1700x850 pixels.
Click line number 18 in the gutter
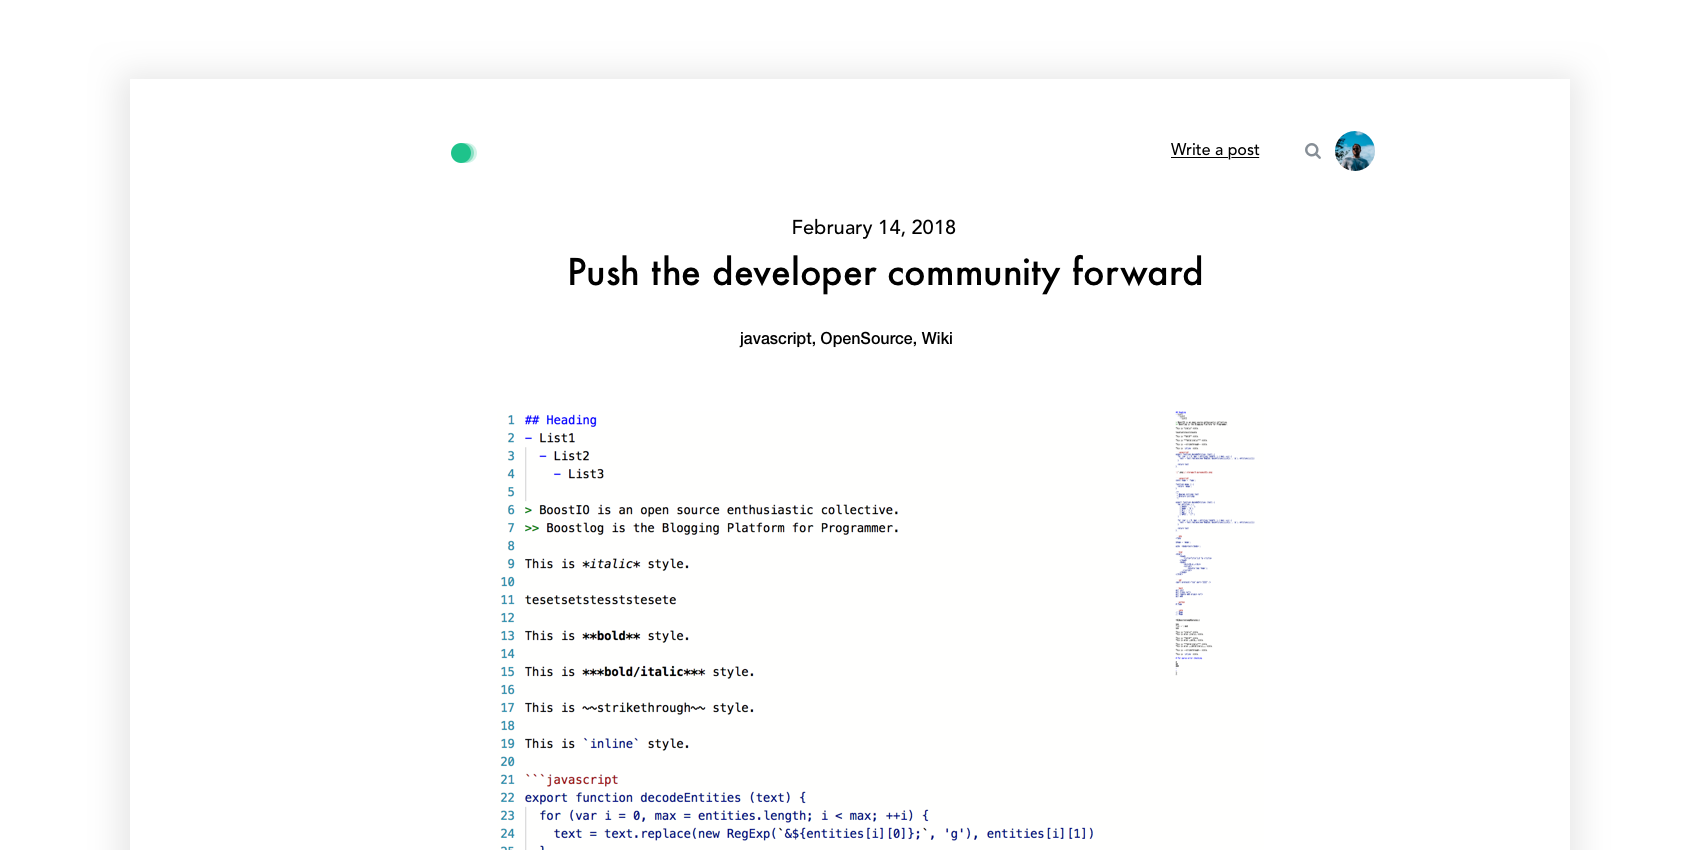pyautogui.click(x=507, y=726)
